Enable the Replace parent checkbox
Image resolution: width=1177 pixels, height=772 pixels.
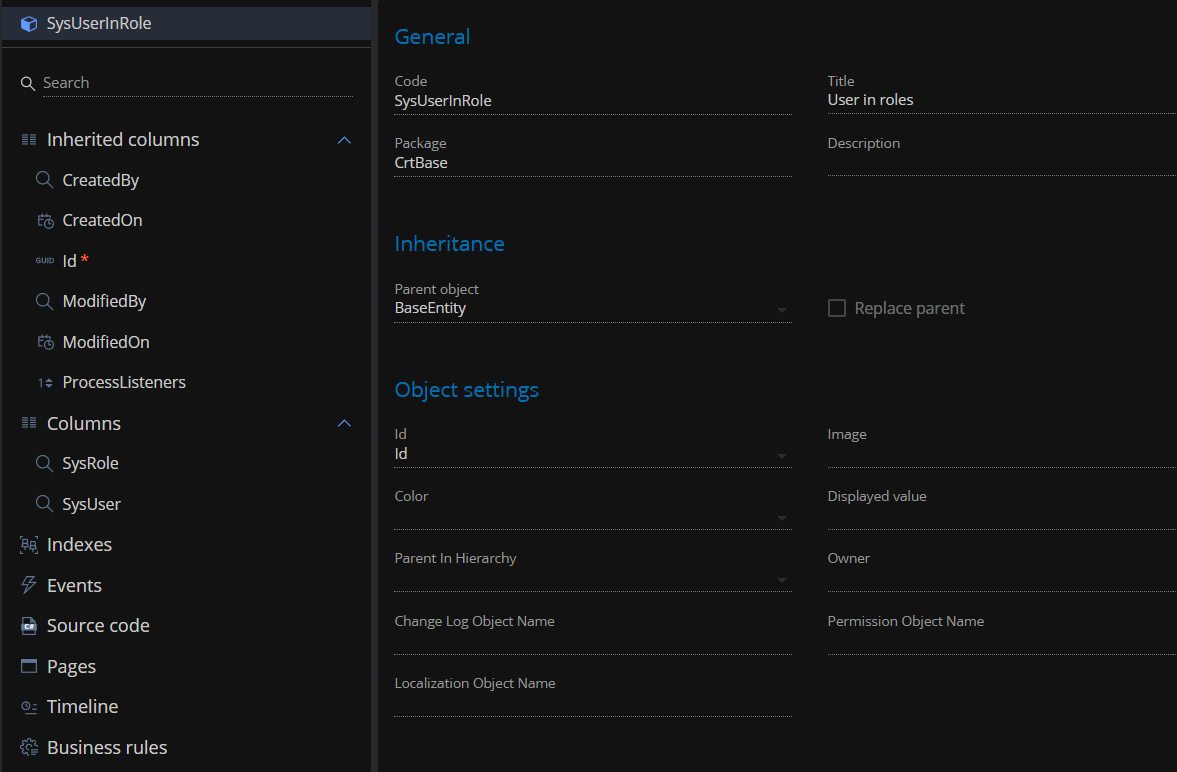tap(837, 308)
